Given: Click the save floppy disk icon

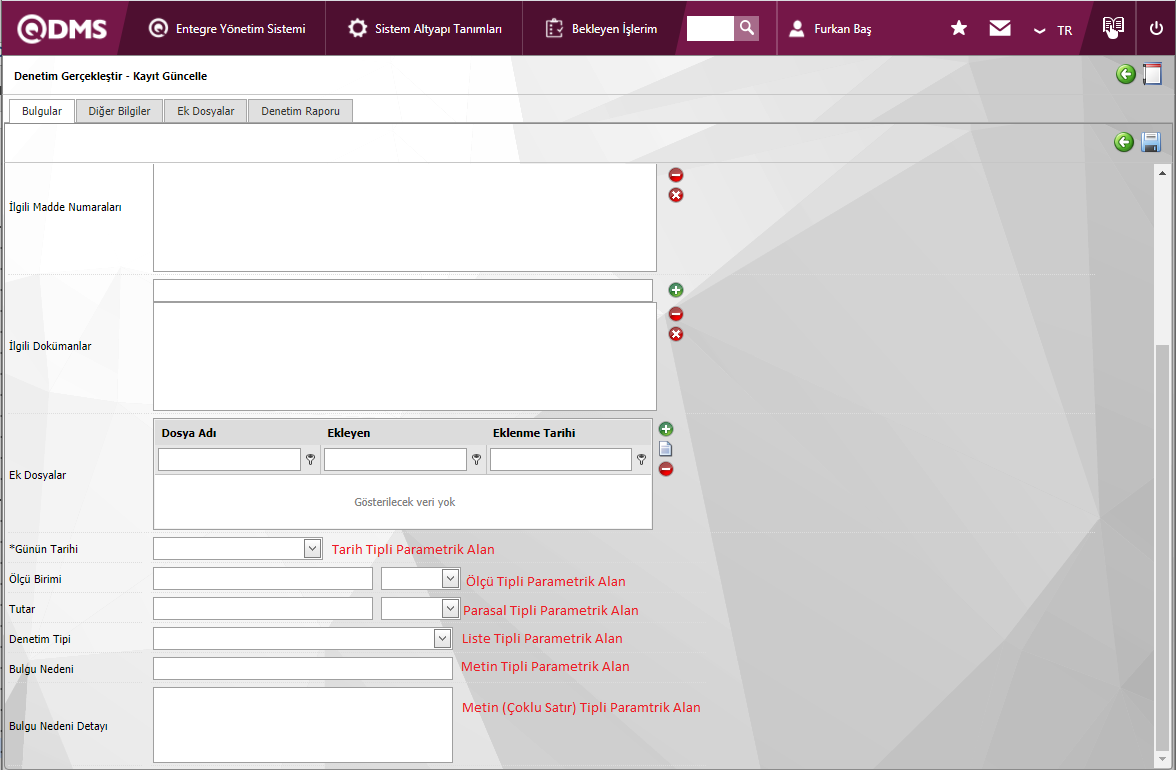Looking at the screenshot, I should [1150, 142].
